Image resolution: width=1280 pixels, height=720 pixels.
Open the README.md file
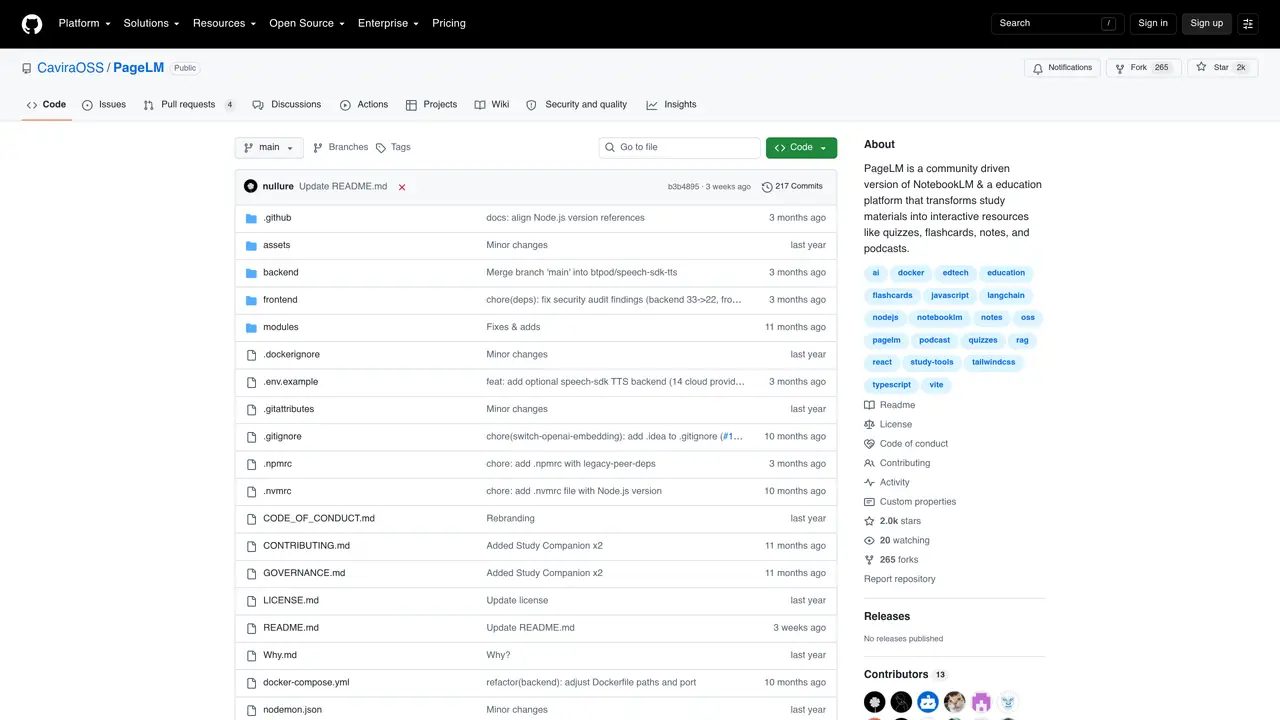coord(291,628)
